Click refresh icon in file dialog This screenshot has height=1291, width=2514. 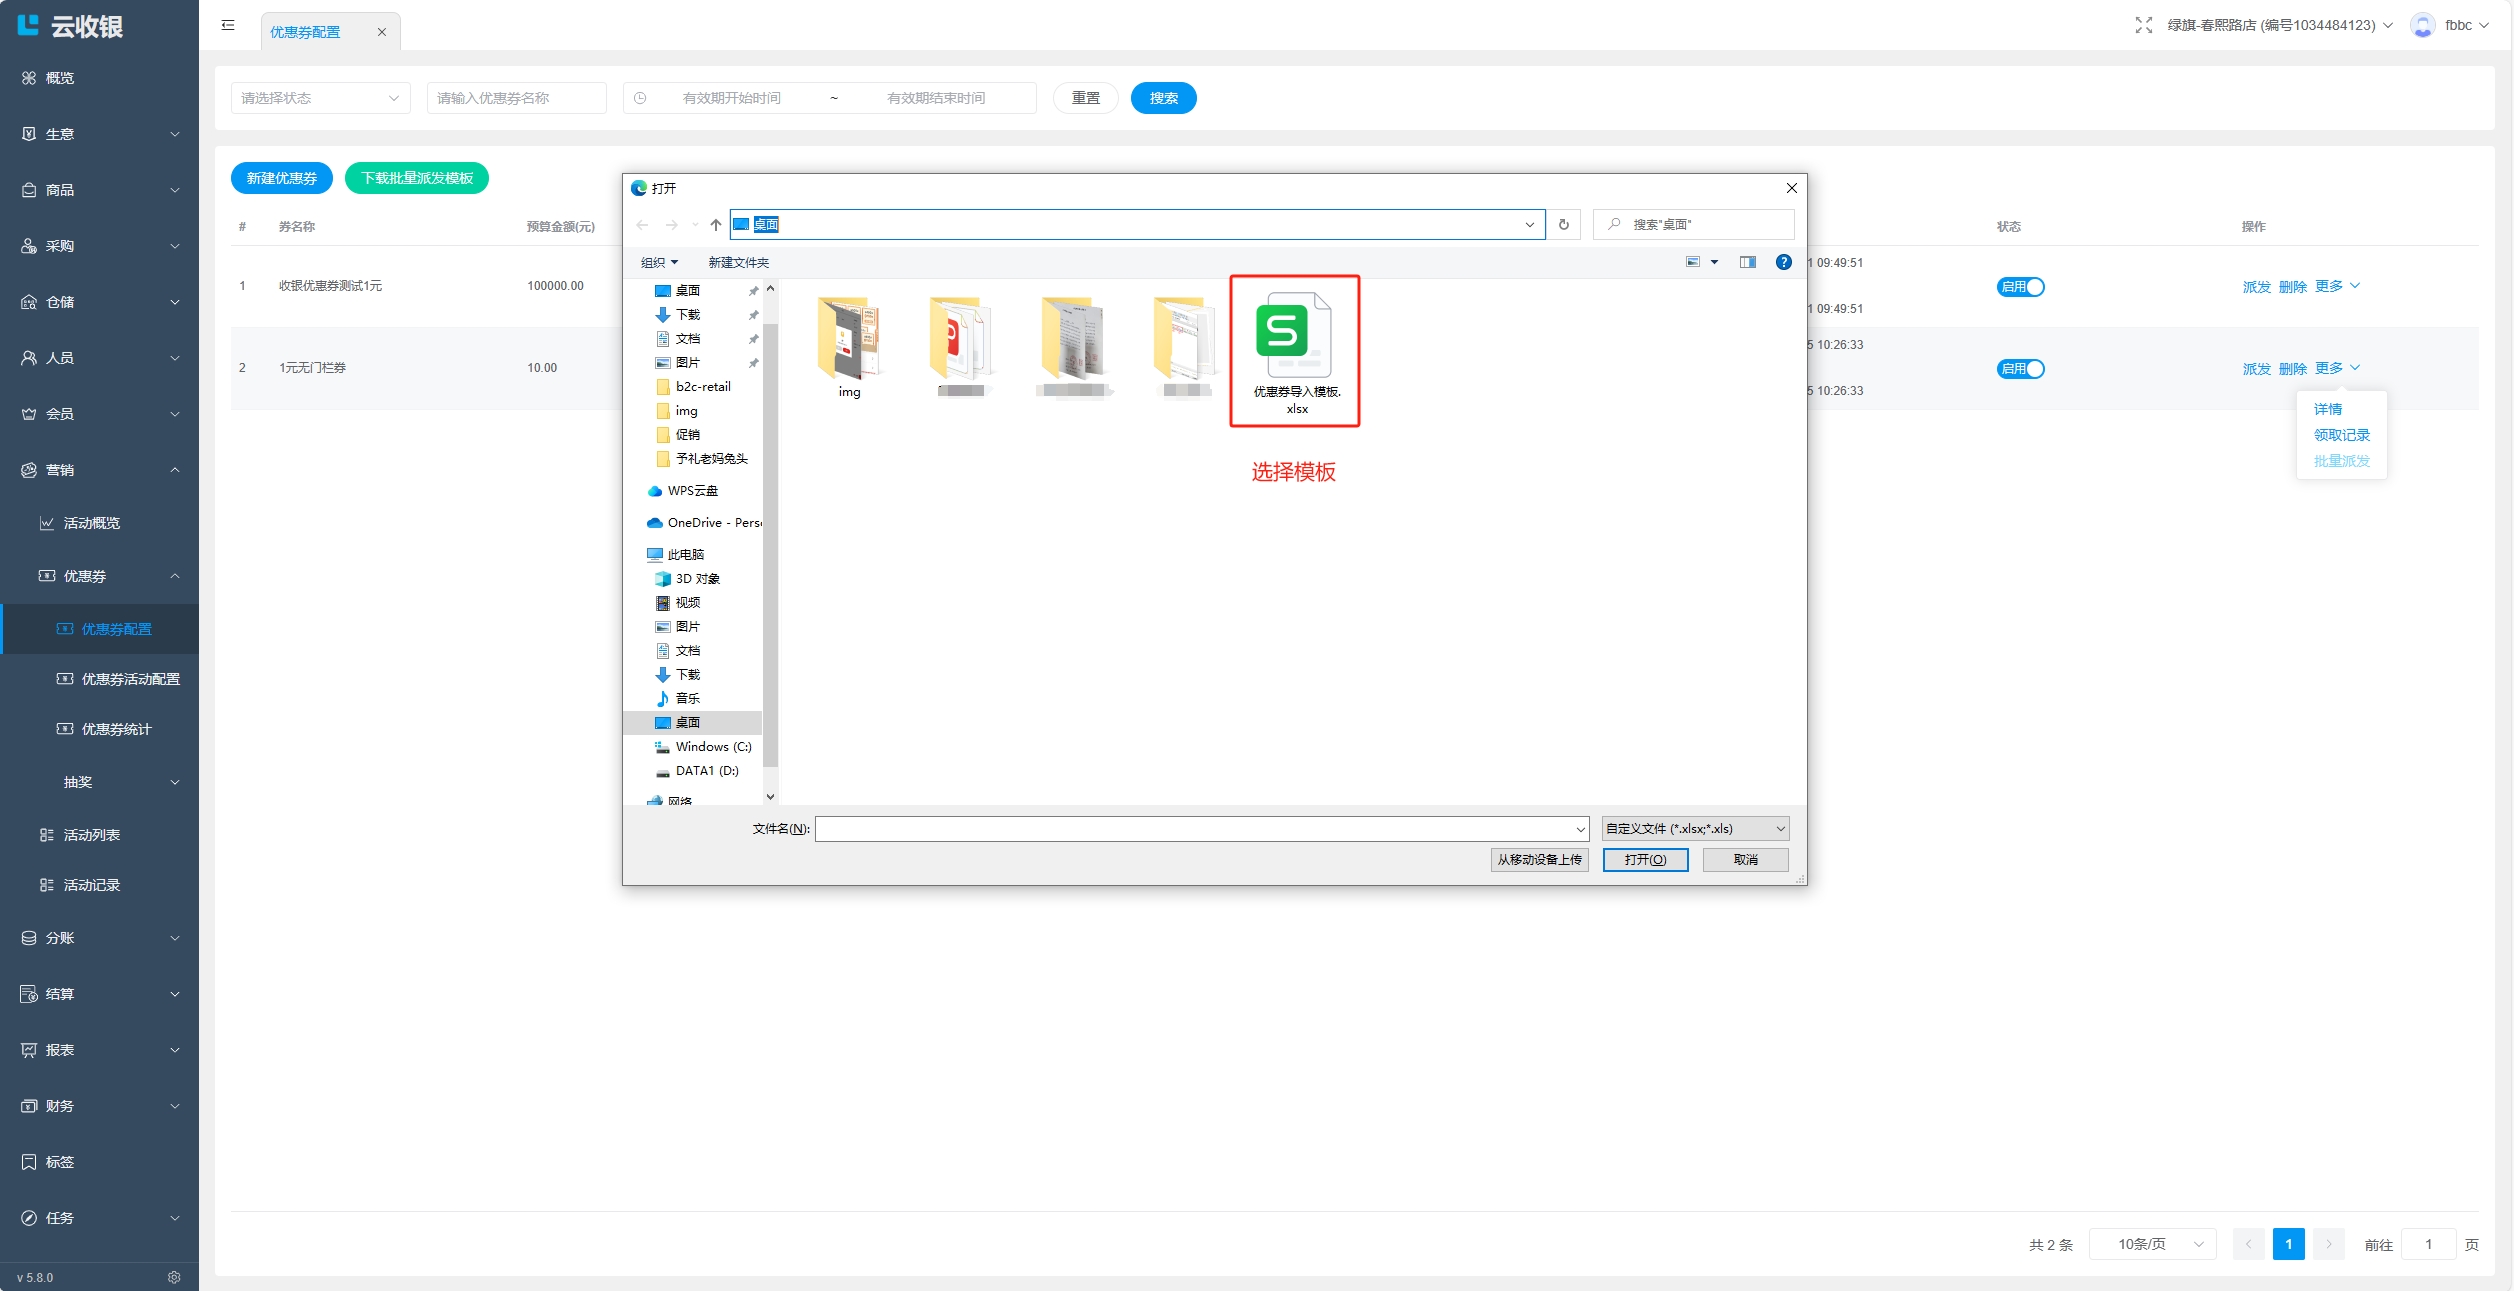pos(1564,224)
